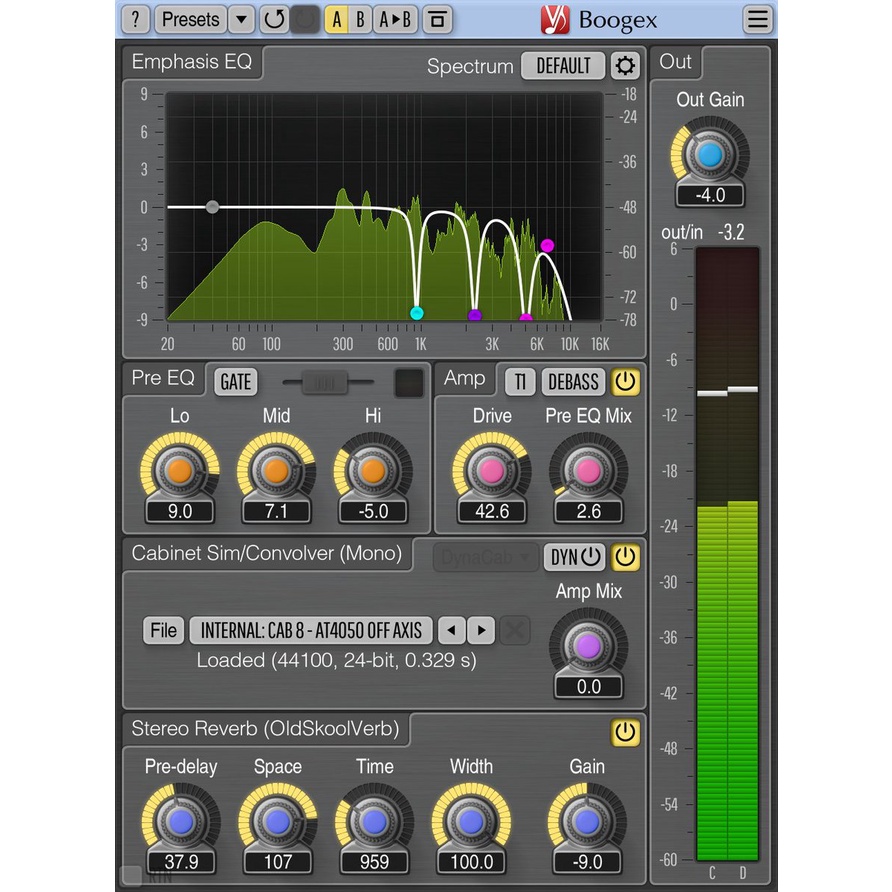The image size is (892, 892).
Task: Disable the Cabinet Sim power button
Action: [625, 557]
